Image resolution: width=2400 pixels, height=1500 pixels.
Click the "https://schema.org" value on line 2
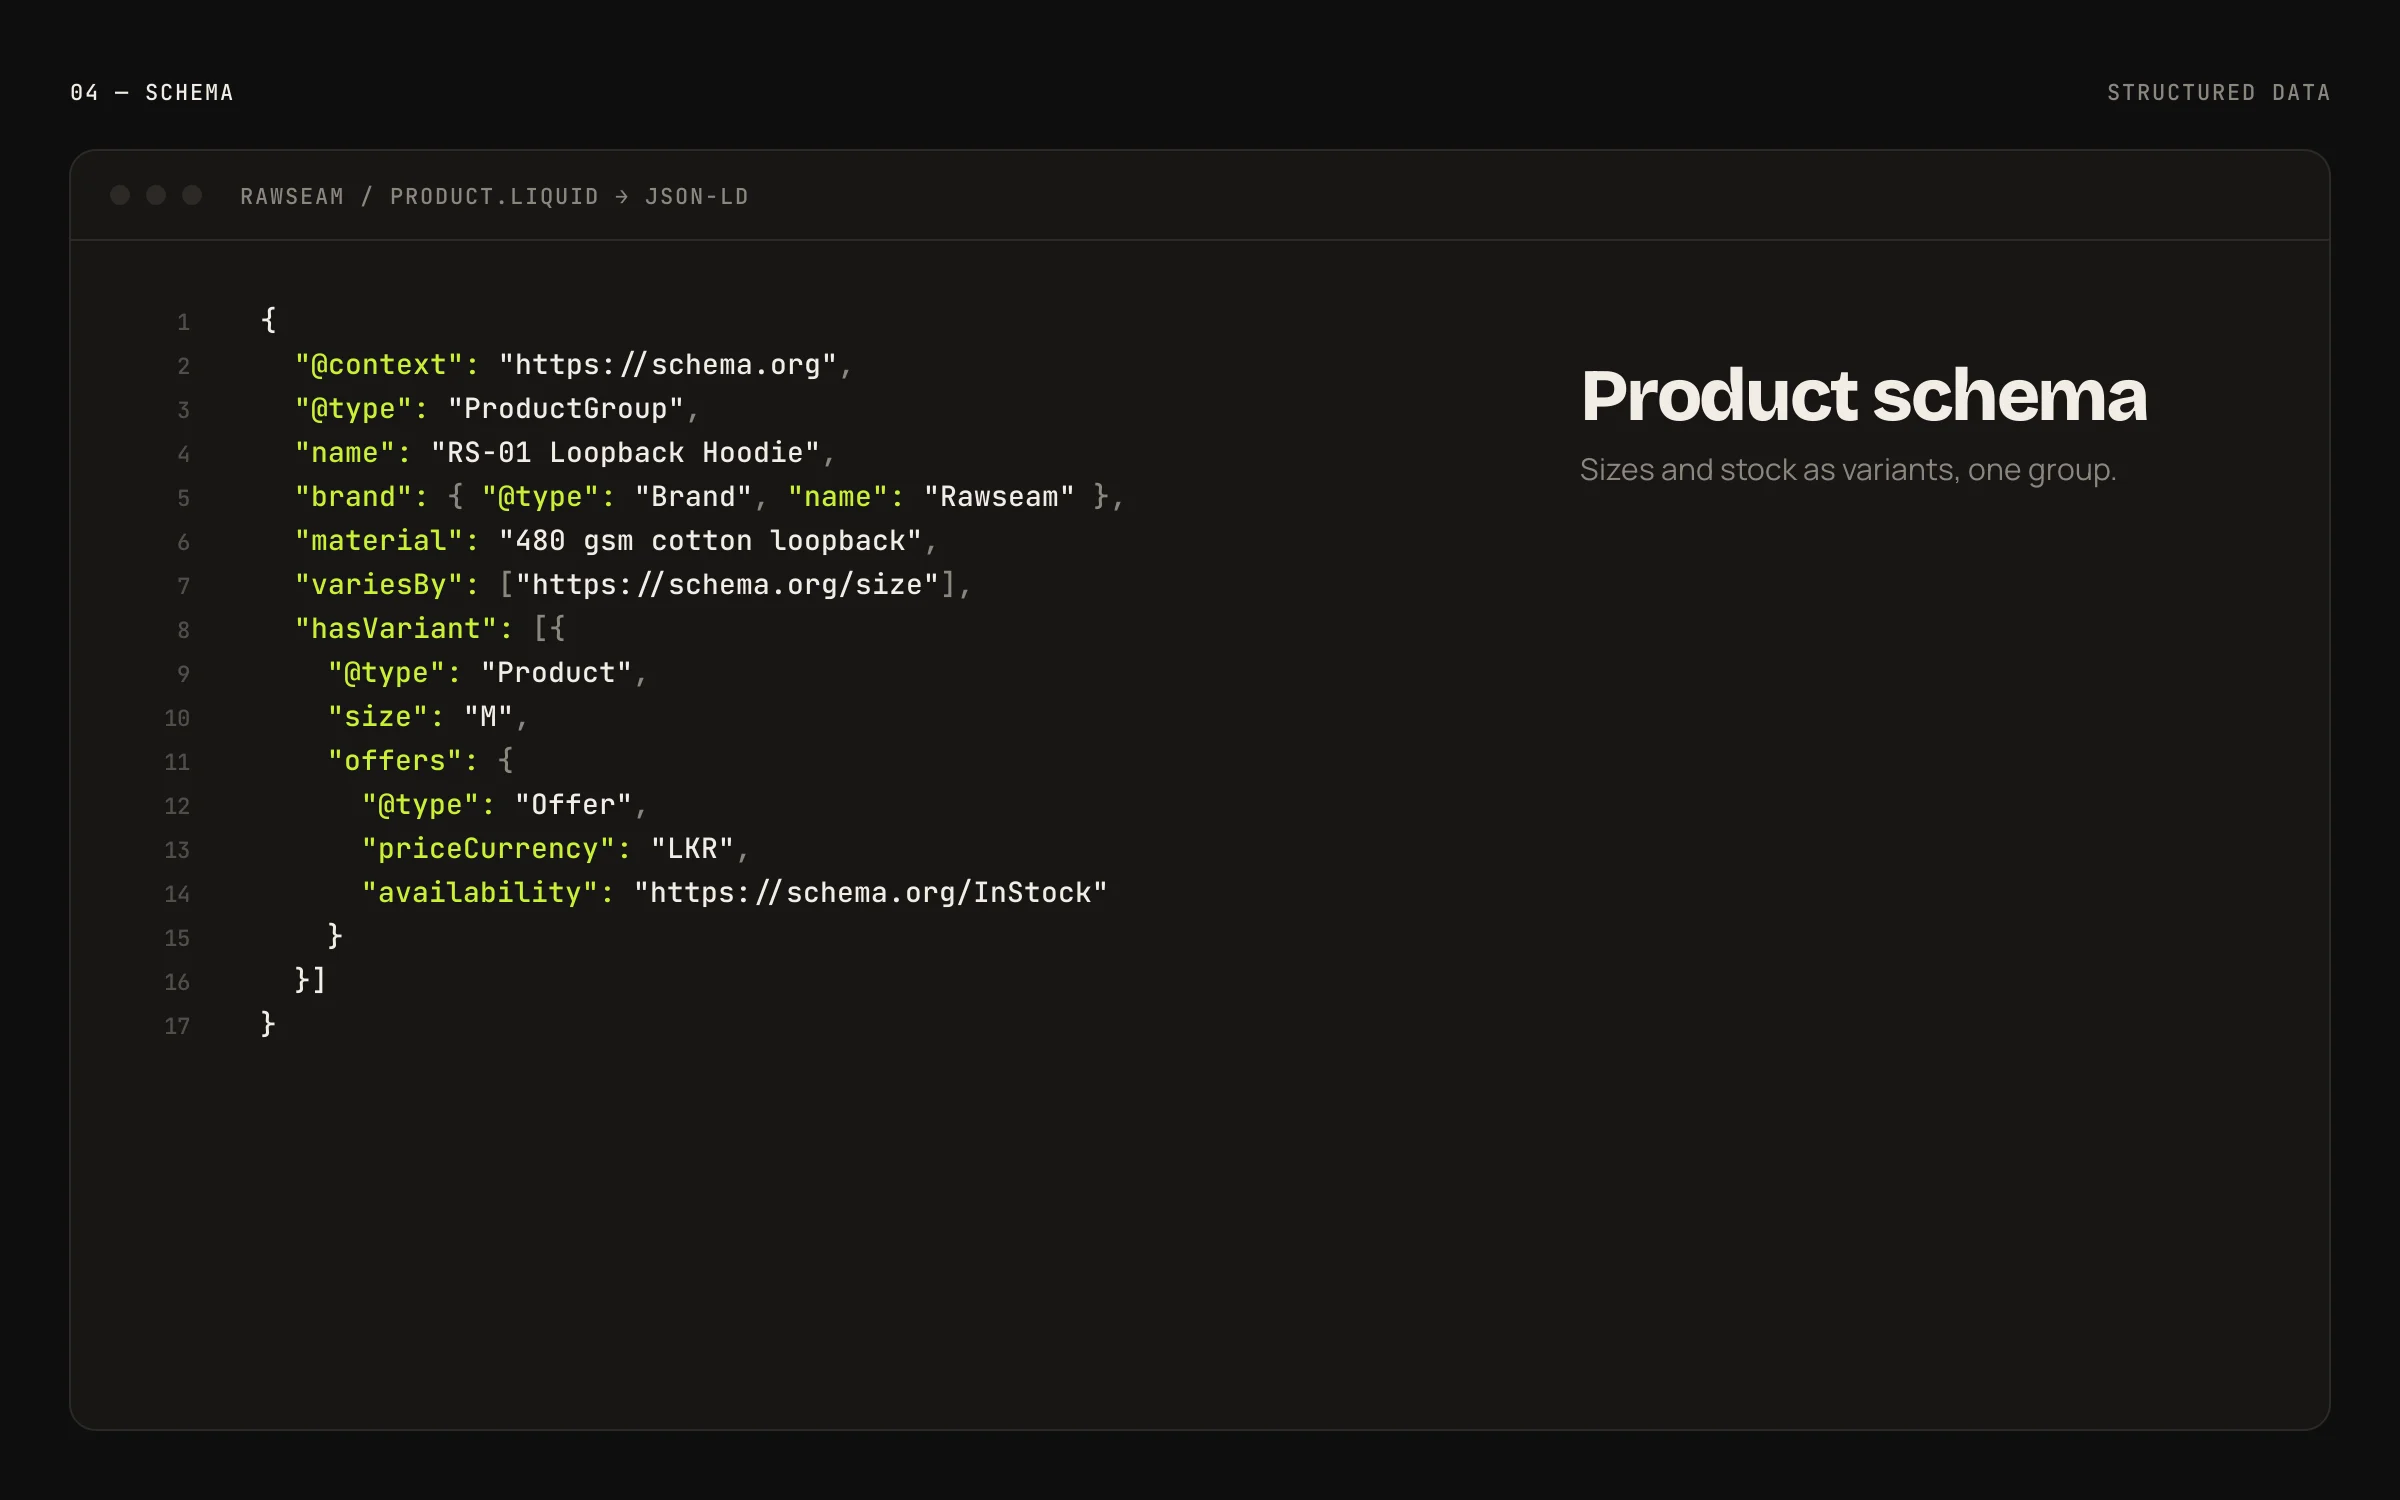(x=667, y=365)
